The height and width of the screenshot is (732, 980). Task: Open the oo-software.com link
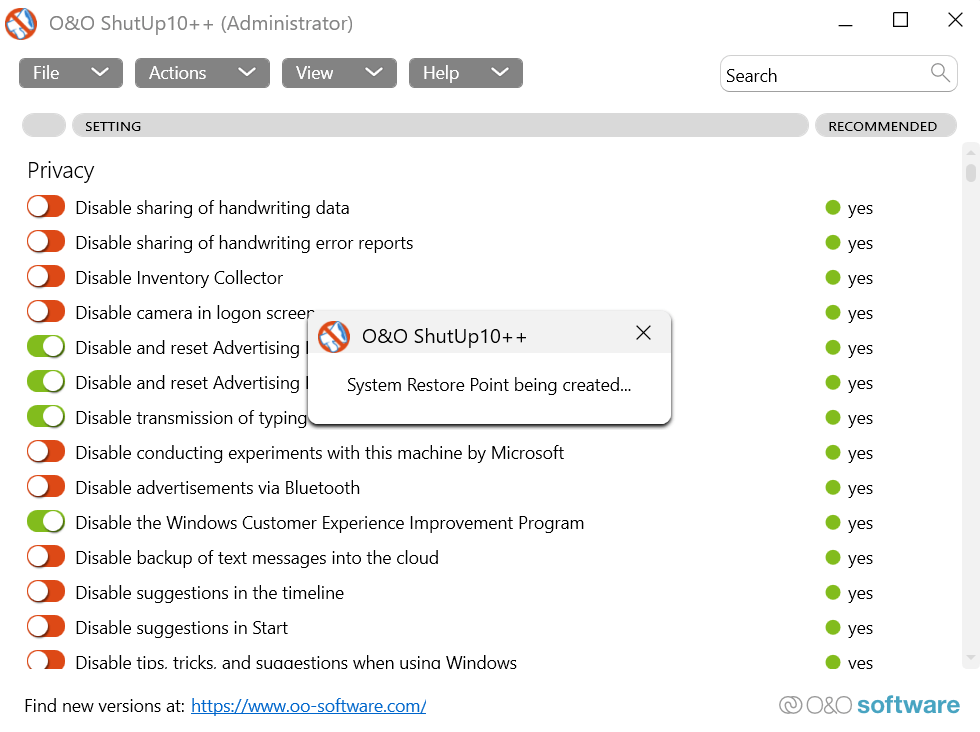308,706
